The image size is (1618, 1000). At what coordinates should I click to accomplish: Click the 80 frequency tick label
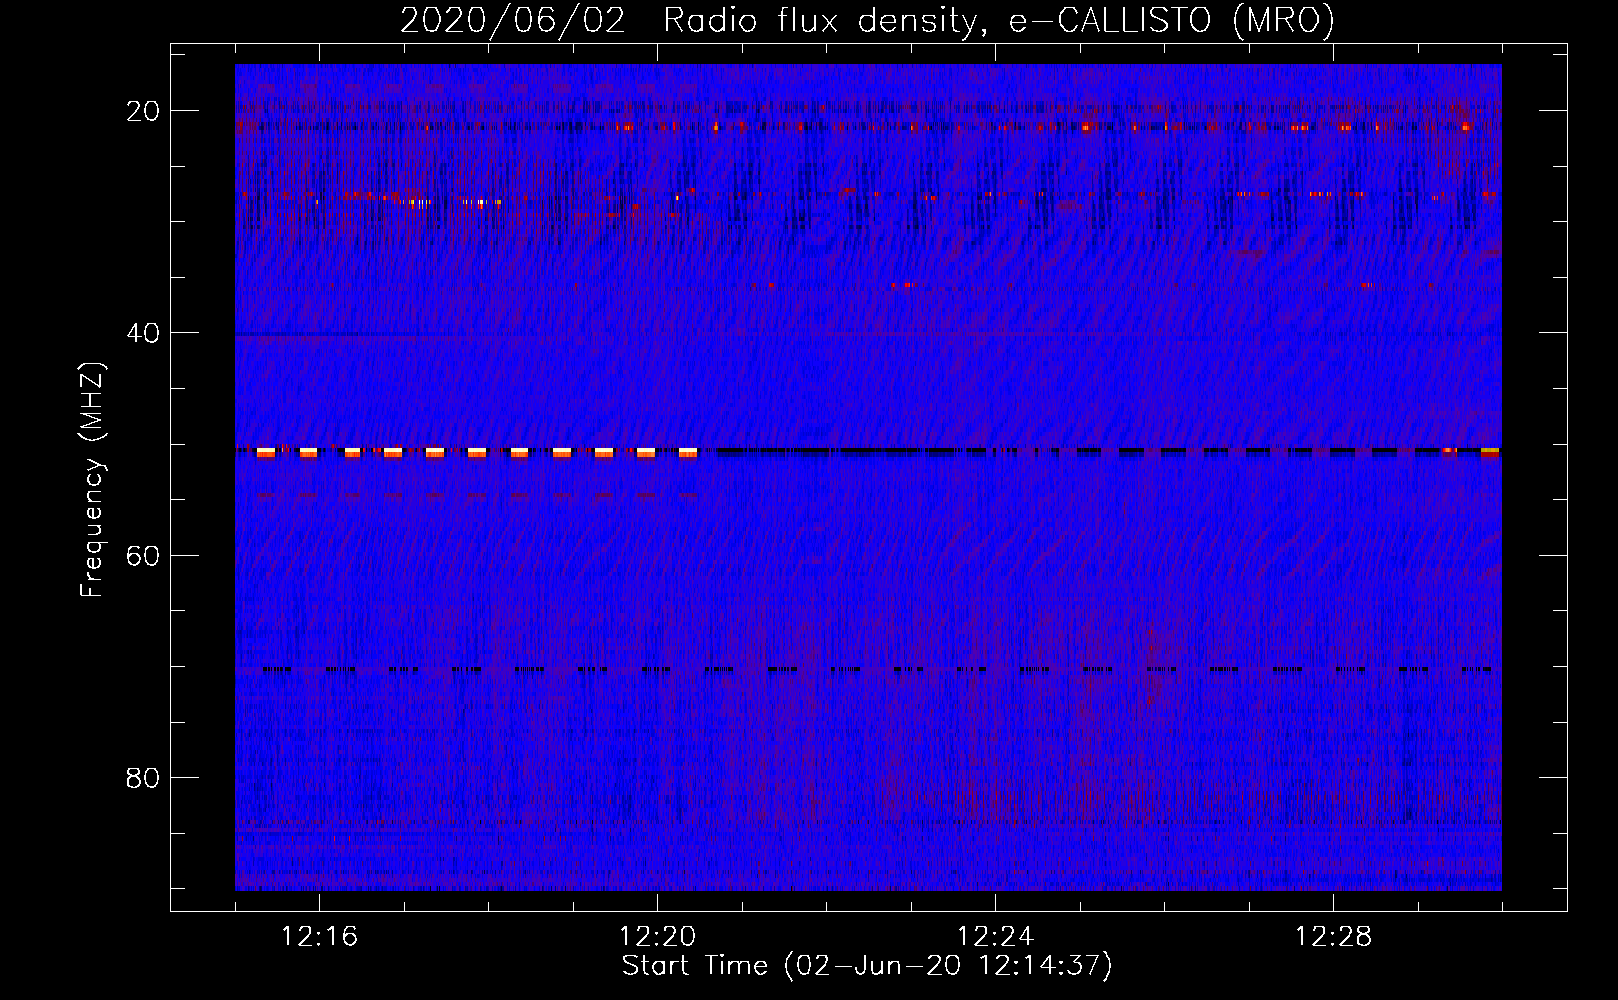click(143, 777)
